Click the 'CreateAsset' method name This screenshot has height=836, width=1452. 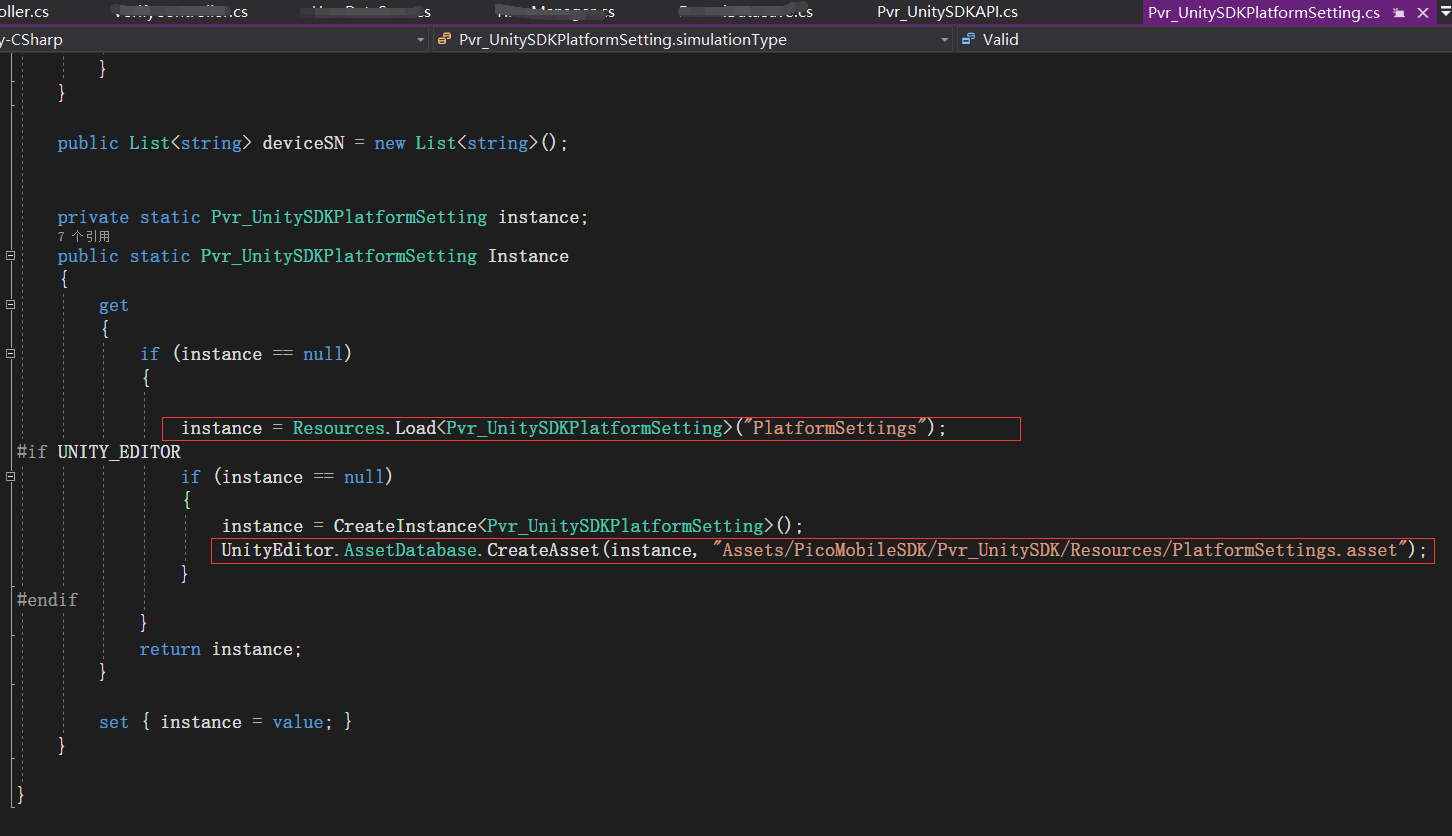pyautogui.click(x=542, y=550)
